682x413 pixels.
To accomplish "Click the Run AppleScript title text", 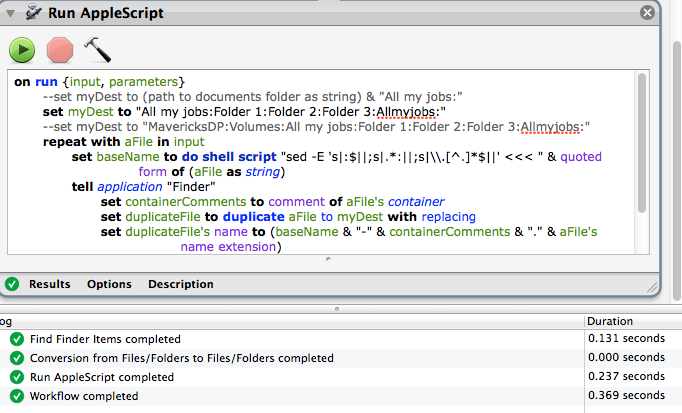I will click(x=106, y=13).
